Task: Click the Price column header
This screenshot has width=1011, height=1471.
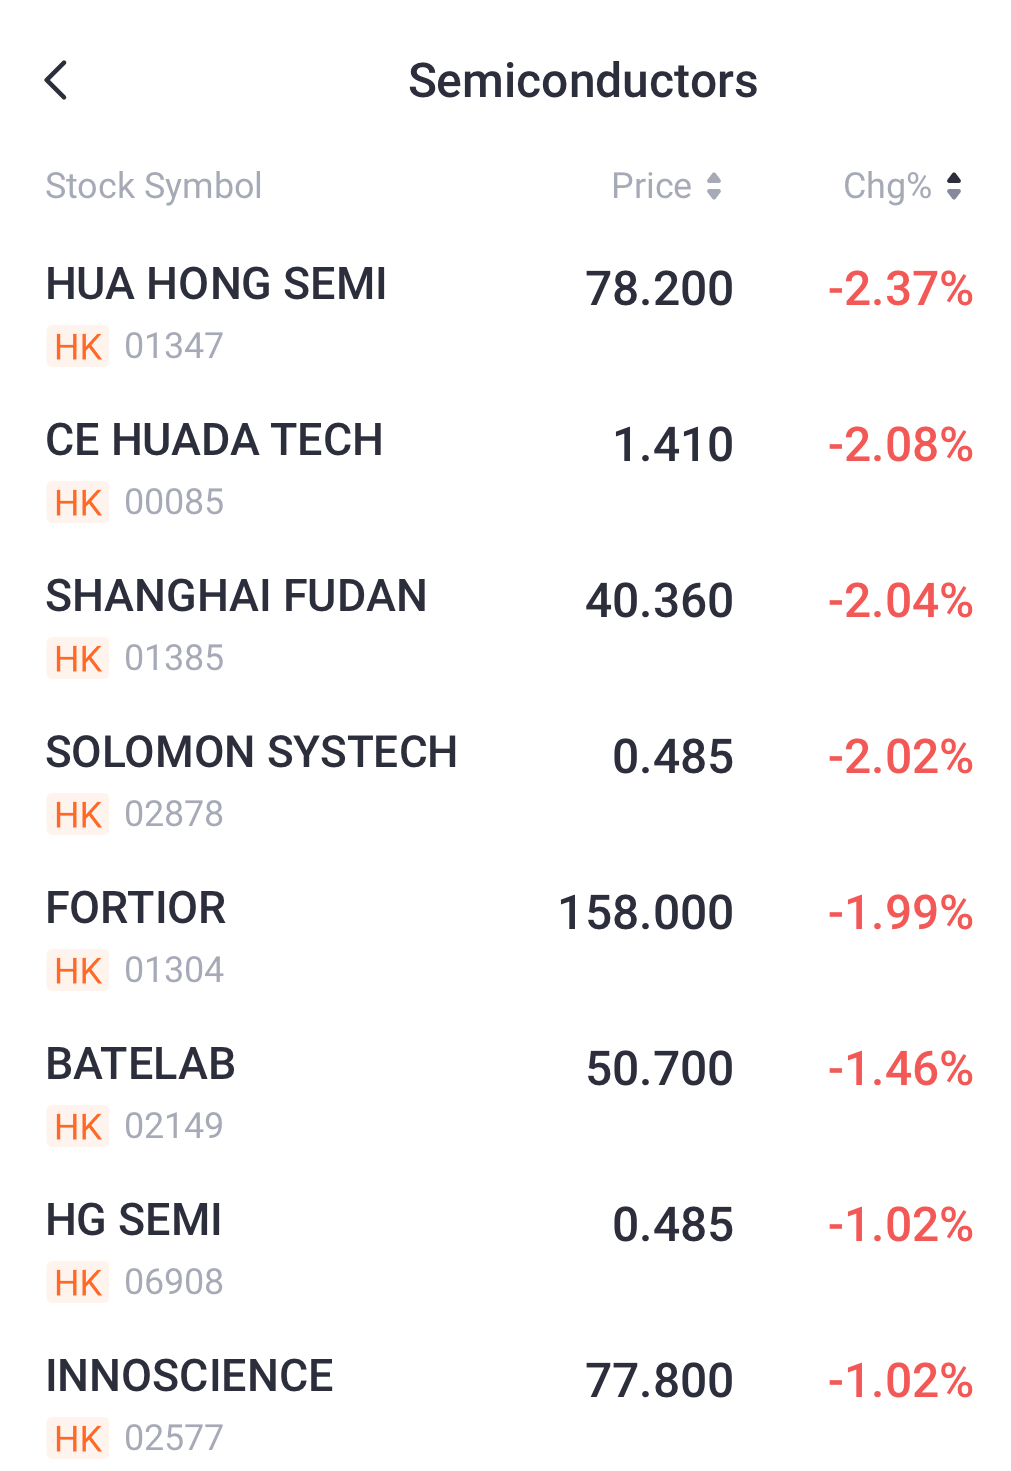Action: [667, 186]
